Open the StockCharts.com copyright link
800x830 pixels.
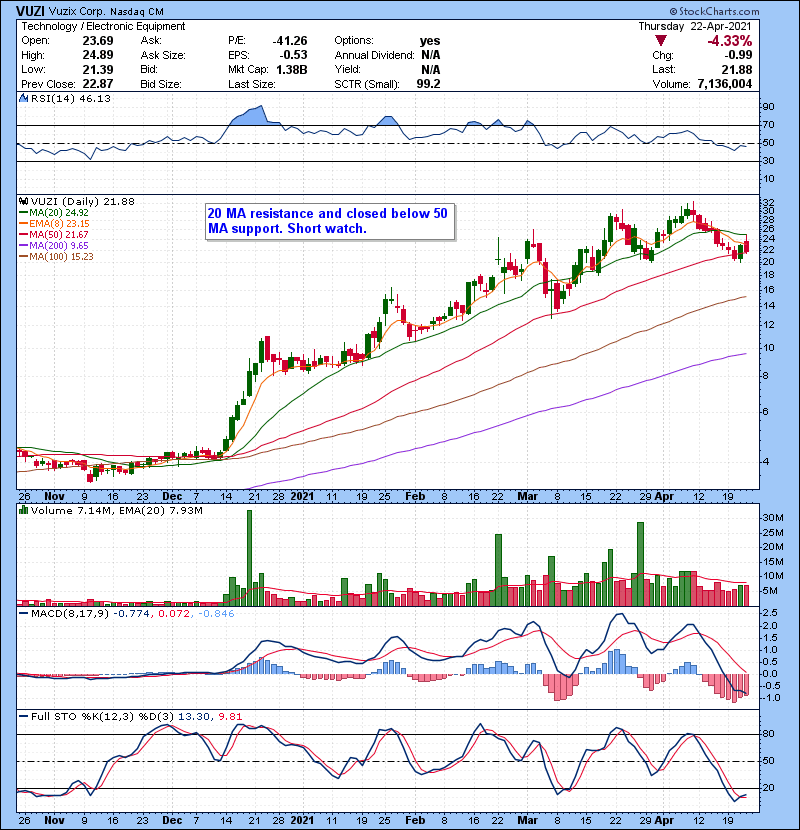click(714, 11)
